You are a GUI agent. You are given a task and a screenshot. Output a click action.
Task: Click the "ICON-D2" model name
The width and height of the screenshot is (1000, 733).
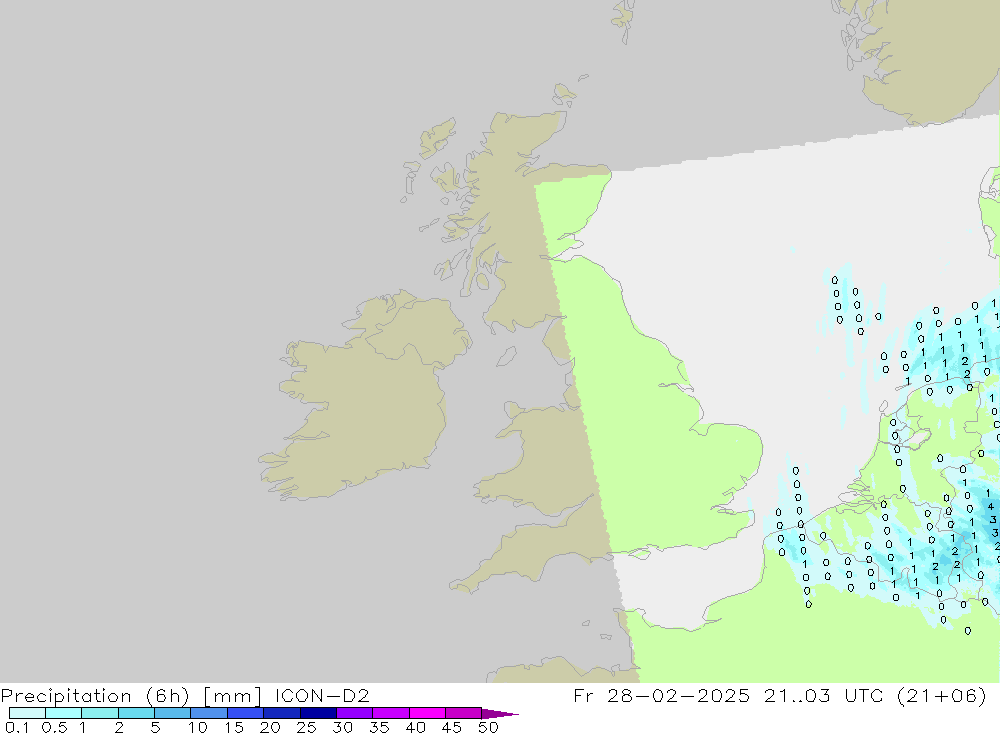click(322, 695)
